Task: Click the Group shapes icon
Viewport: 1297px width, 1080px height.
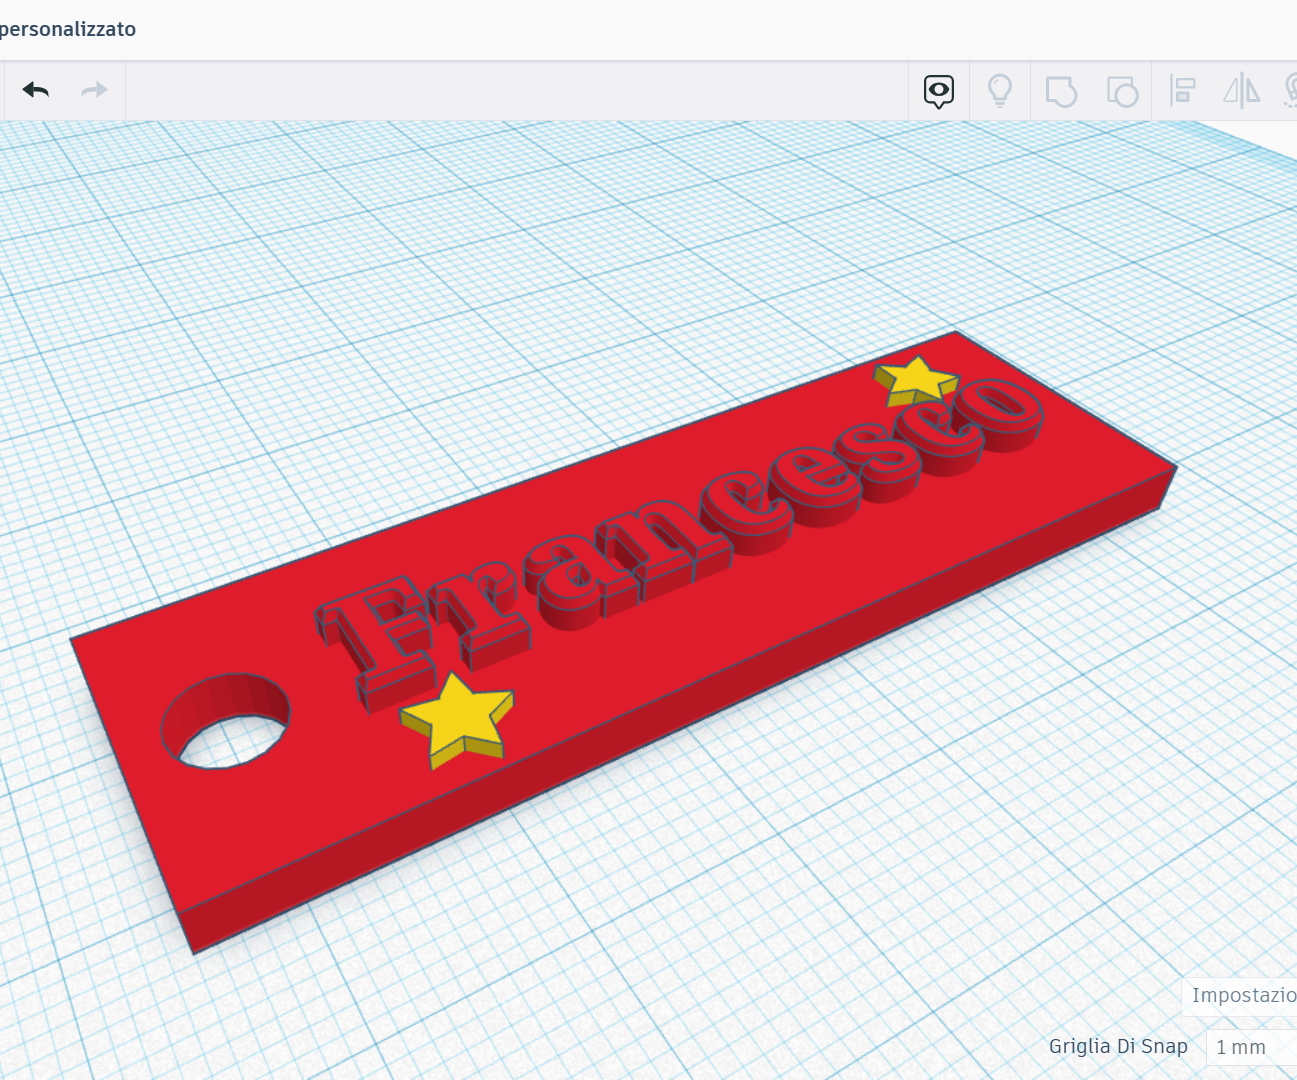Action: (1061, 91)
